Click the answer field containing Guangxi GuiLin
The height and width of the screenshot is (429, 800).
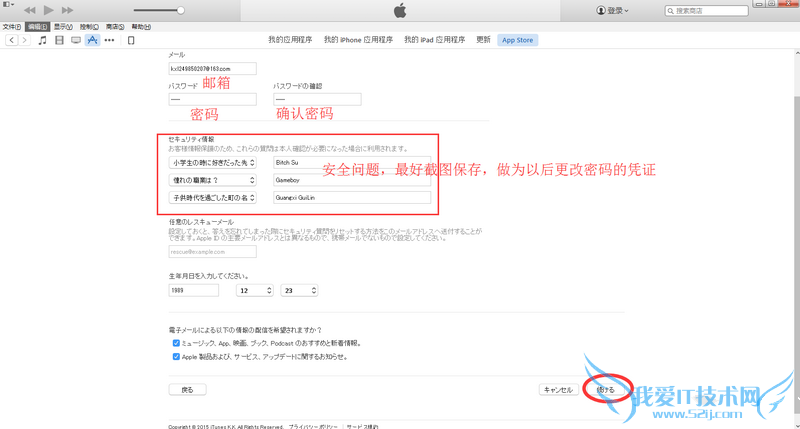coord(352,197)
